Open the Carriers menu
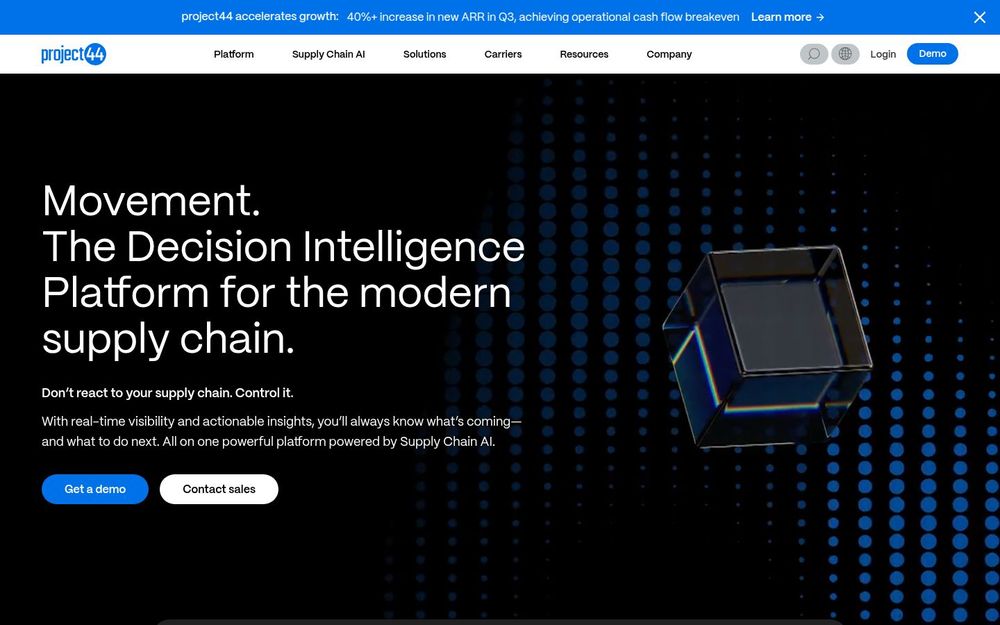Image resolution: width=1000 pixels, height=625 pixels. 503,54
